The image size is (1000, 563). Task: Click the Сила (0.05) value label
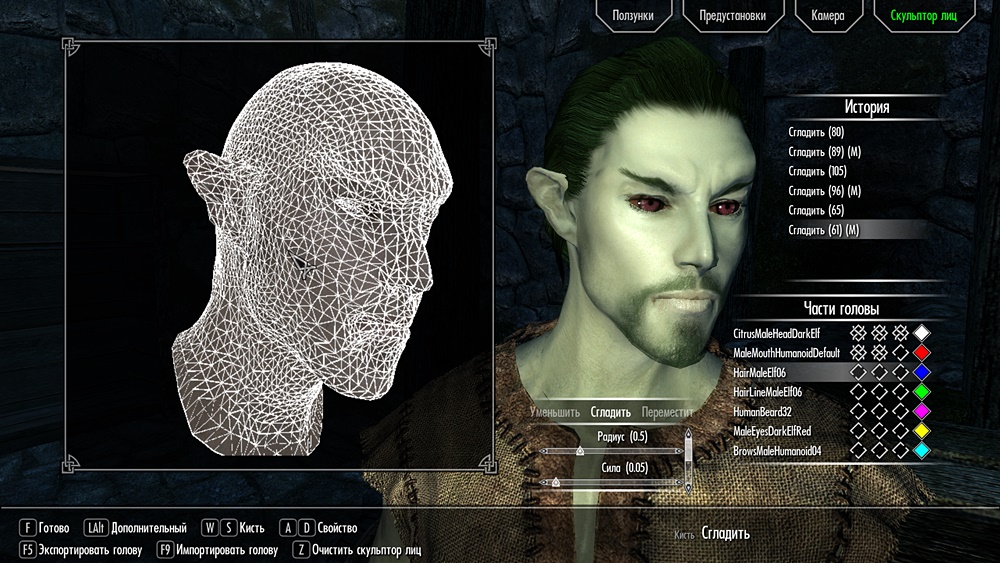624,467
